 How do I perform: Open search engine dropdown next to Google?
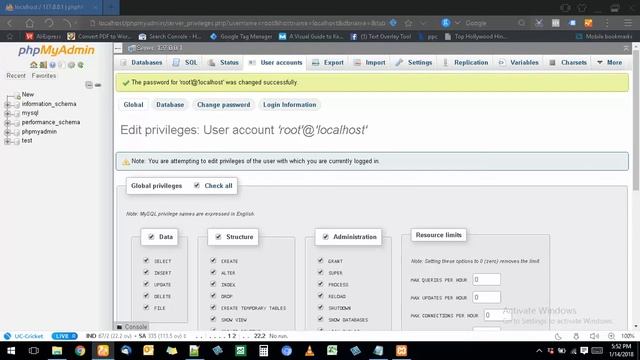click(457, 23)
